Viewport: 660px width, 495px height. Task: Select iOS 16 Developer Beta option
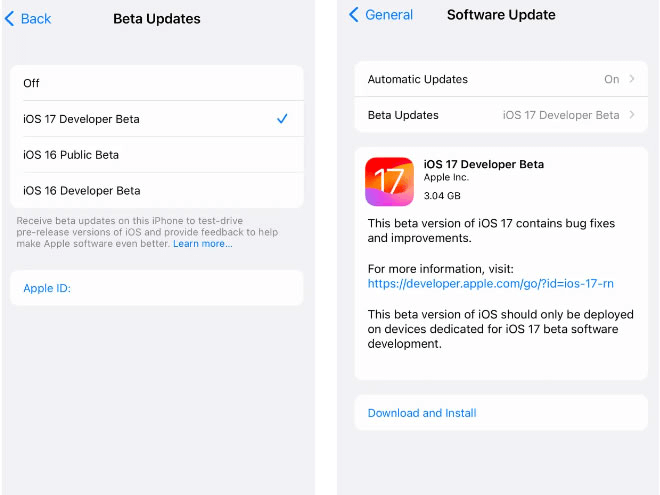(157, 190)
